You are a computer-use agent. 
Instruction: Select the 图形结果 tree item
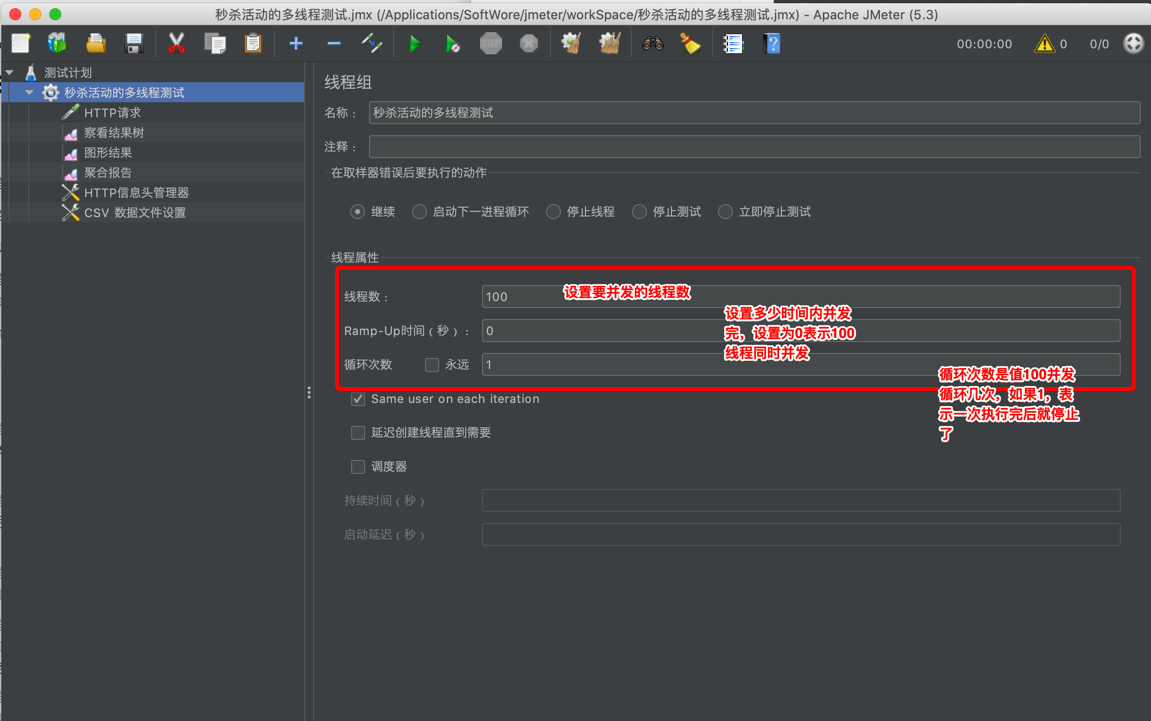tap(108, 152)
